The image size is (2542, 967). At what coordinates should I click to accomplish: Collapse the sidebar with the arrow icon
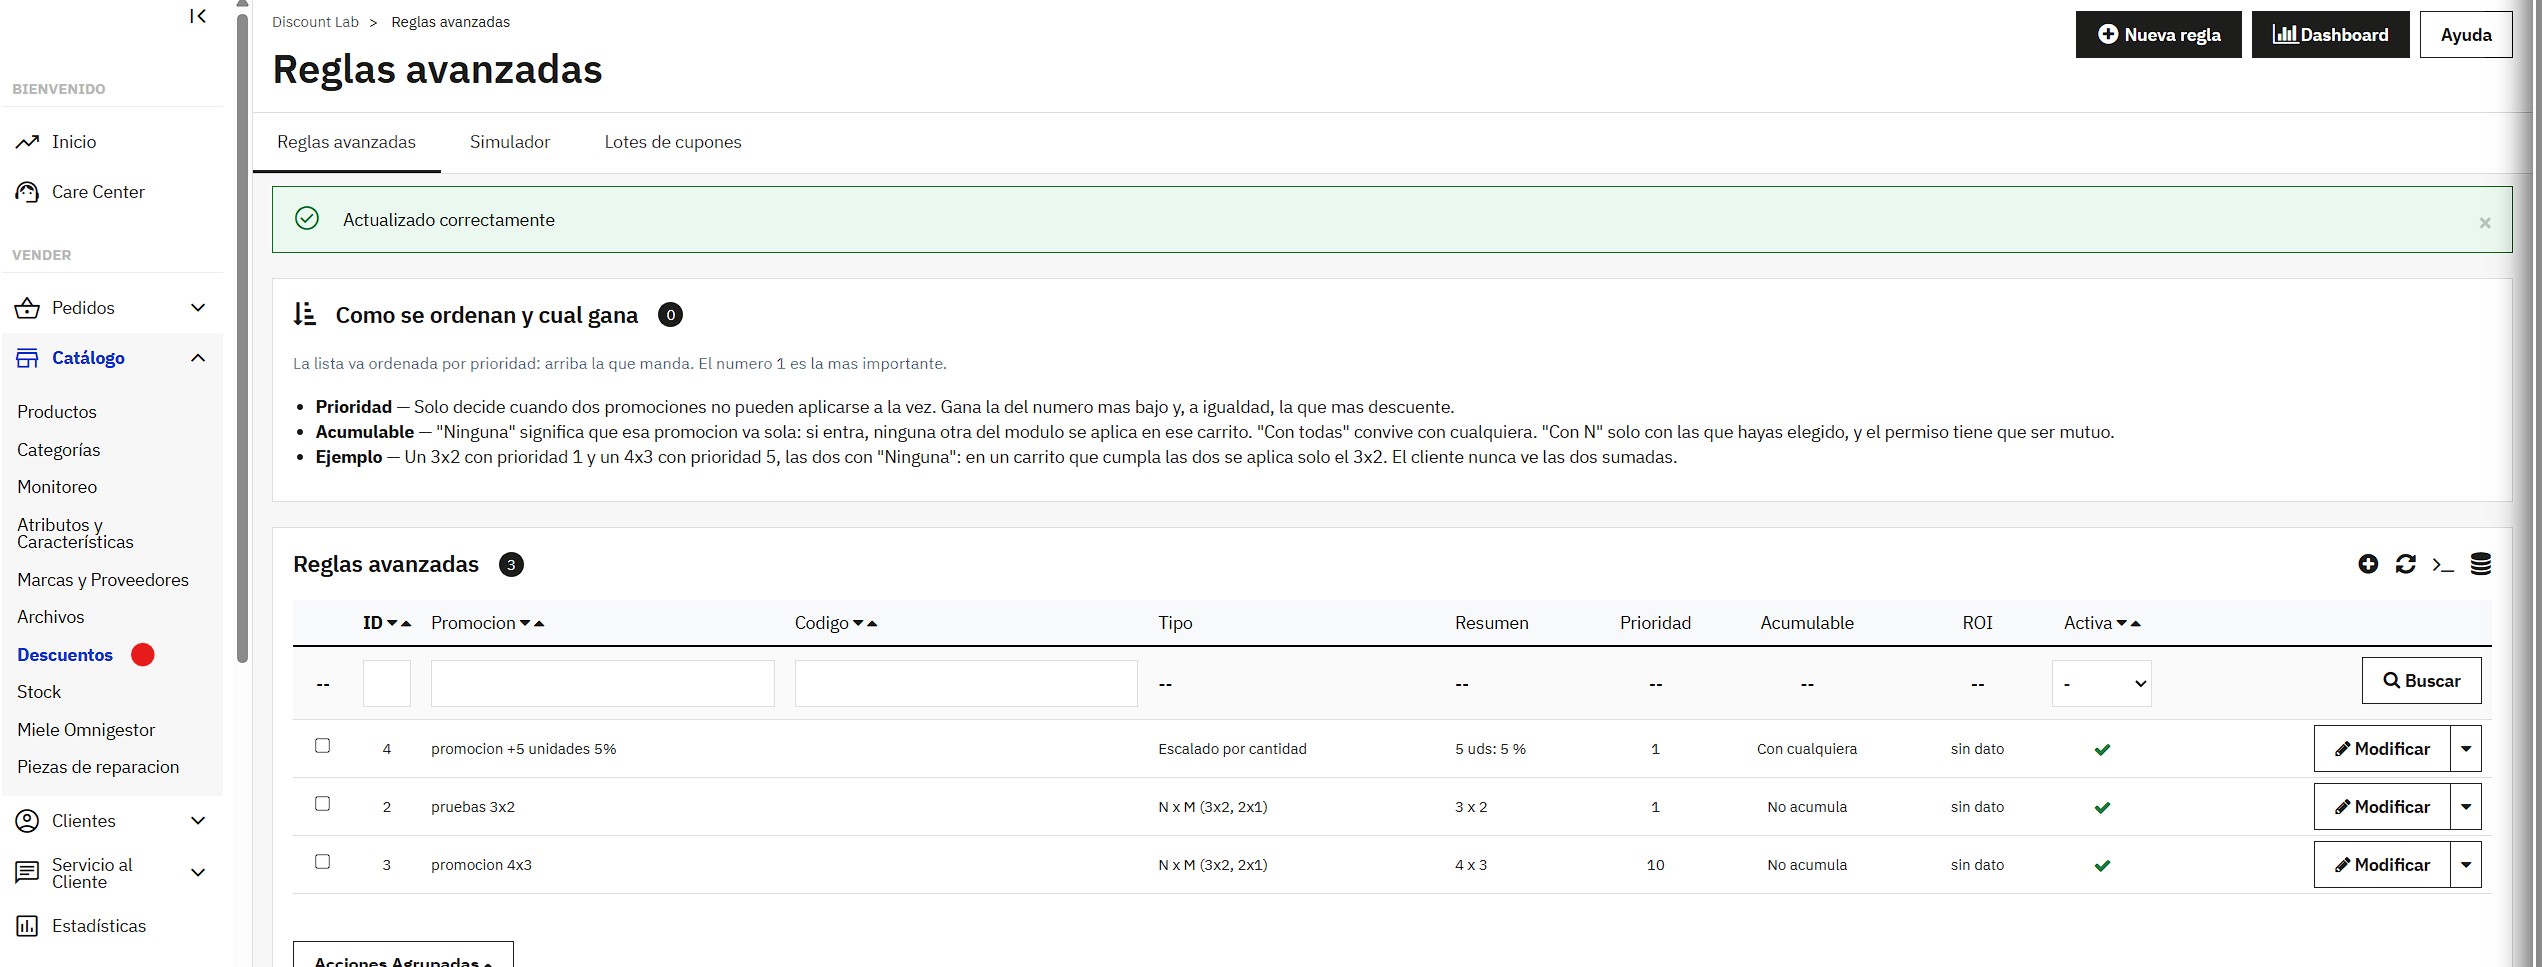(x=198, y=16)
